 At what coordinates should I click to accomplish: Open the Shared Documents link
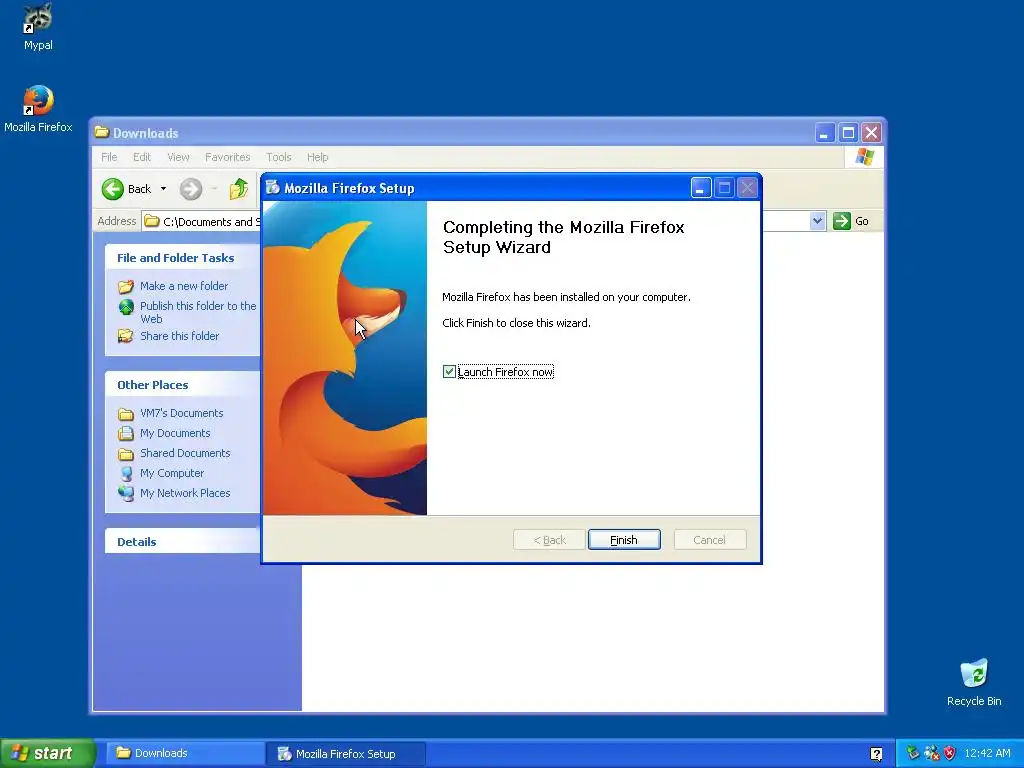(185, 453)
